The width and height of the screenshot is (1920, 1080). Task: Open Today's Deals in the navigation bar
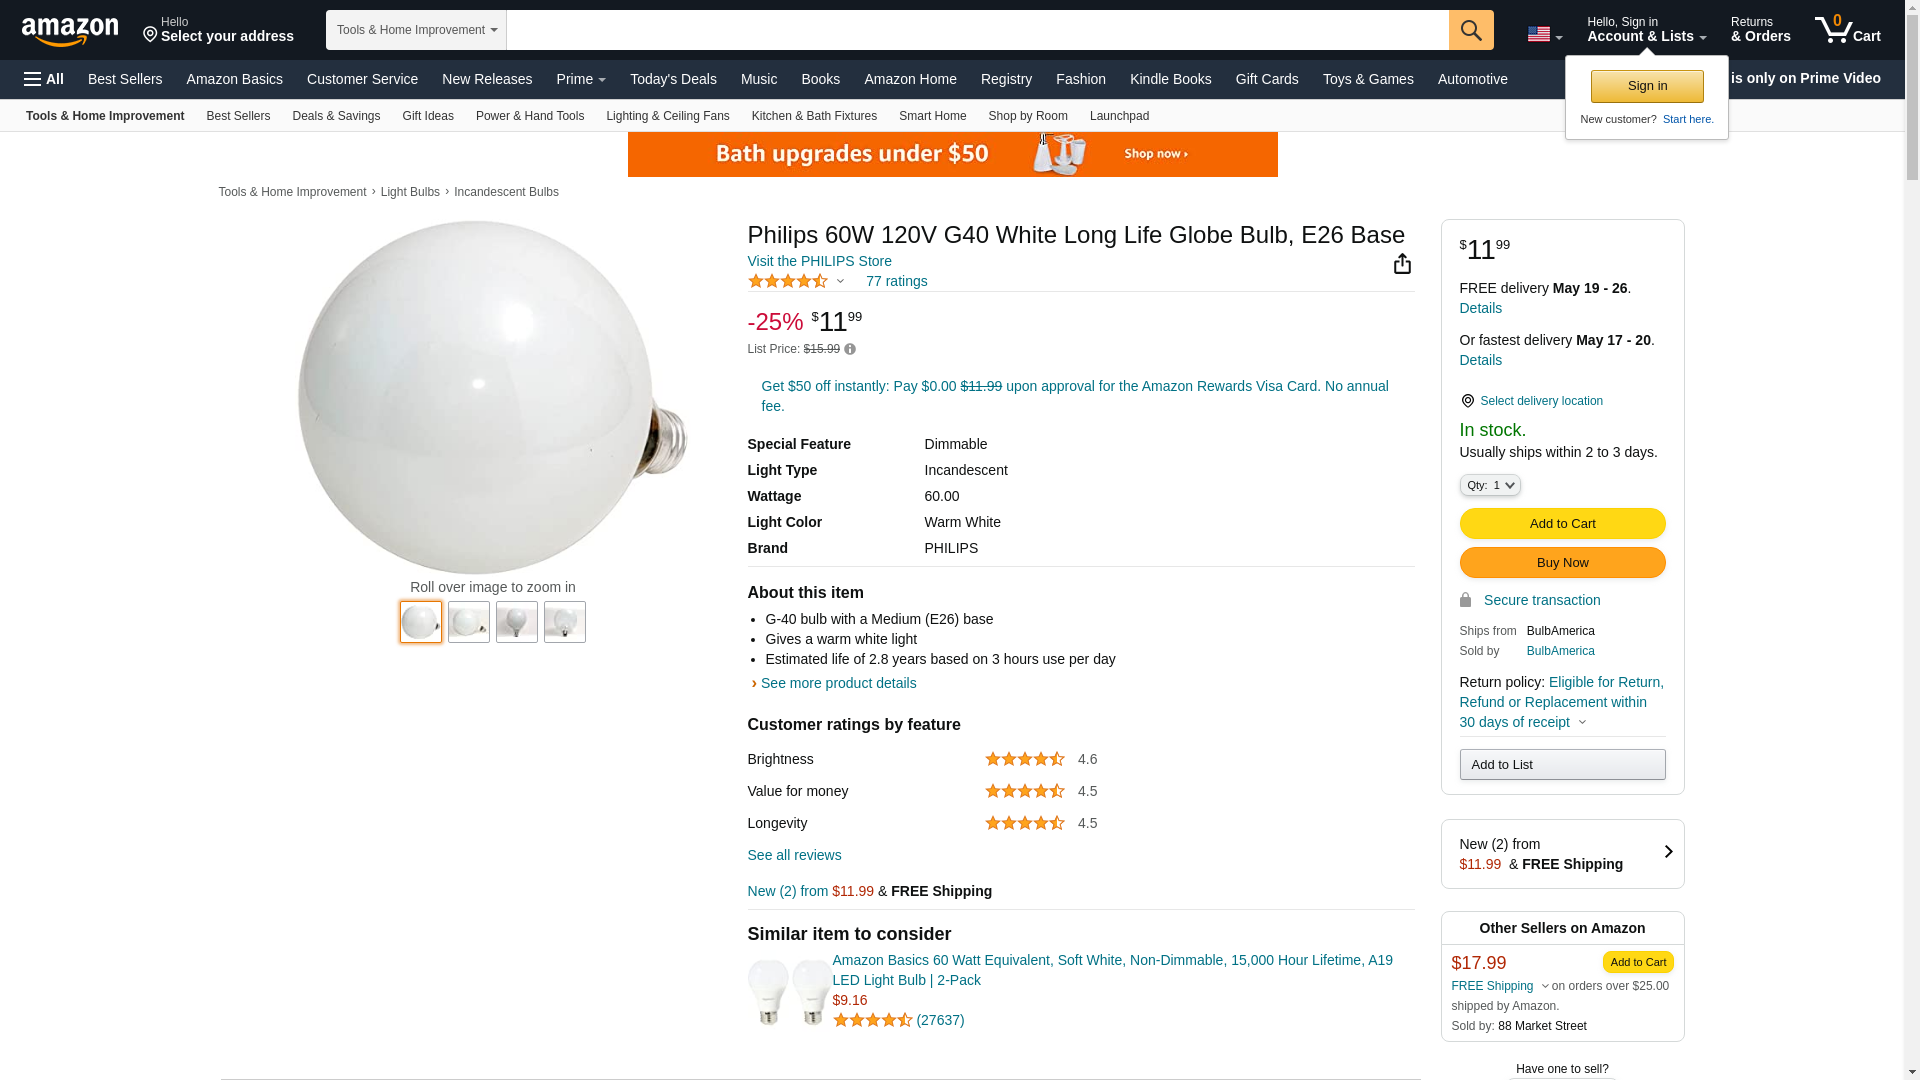tap(673, 79)
